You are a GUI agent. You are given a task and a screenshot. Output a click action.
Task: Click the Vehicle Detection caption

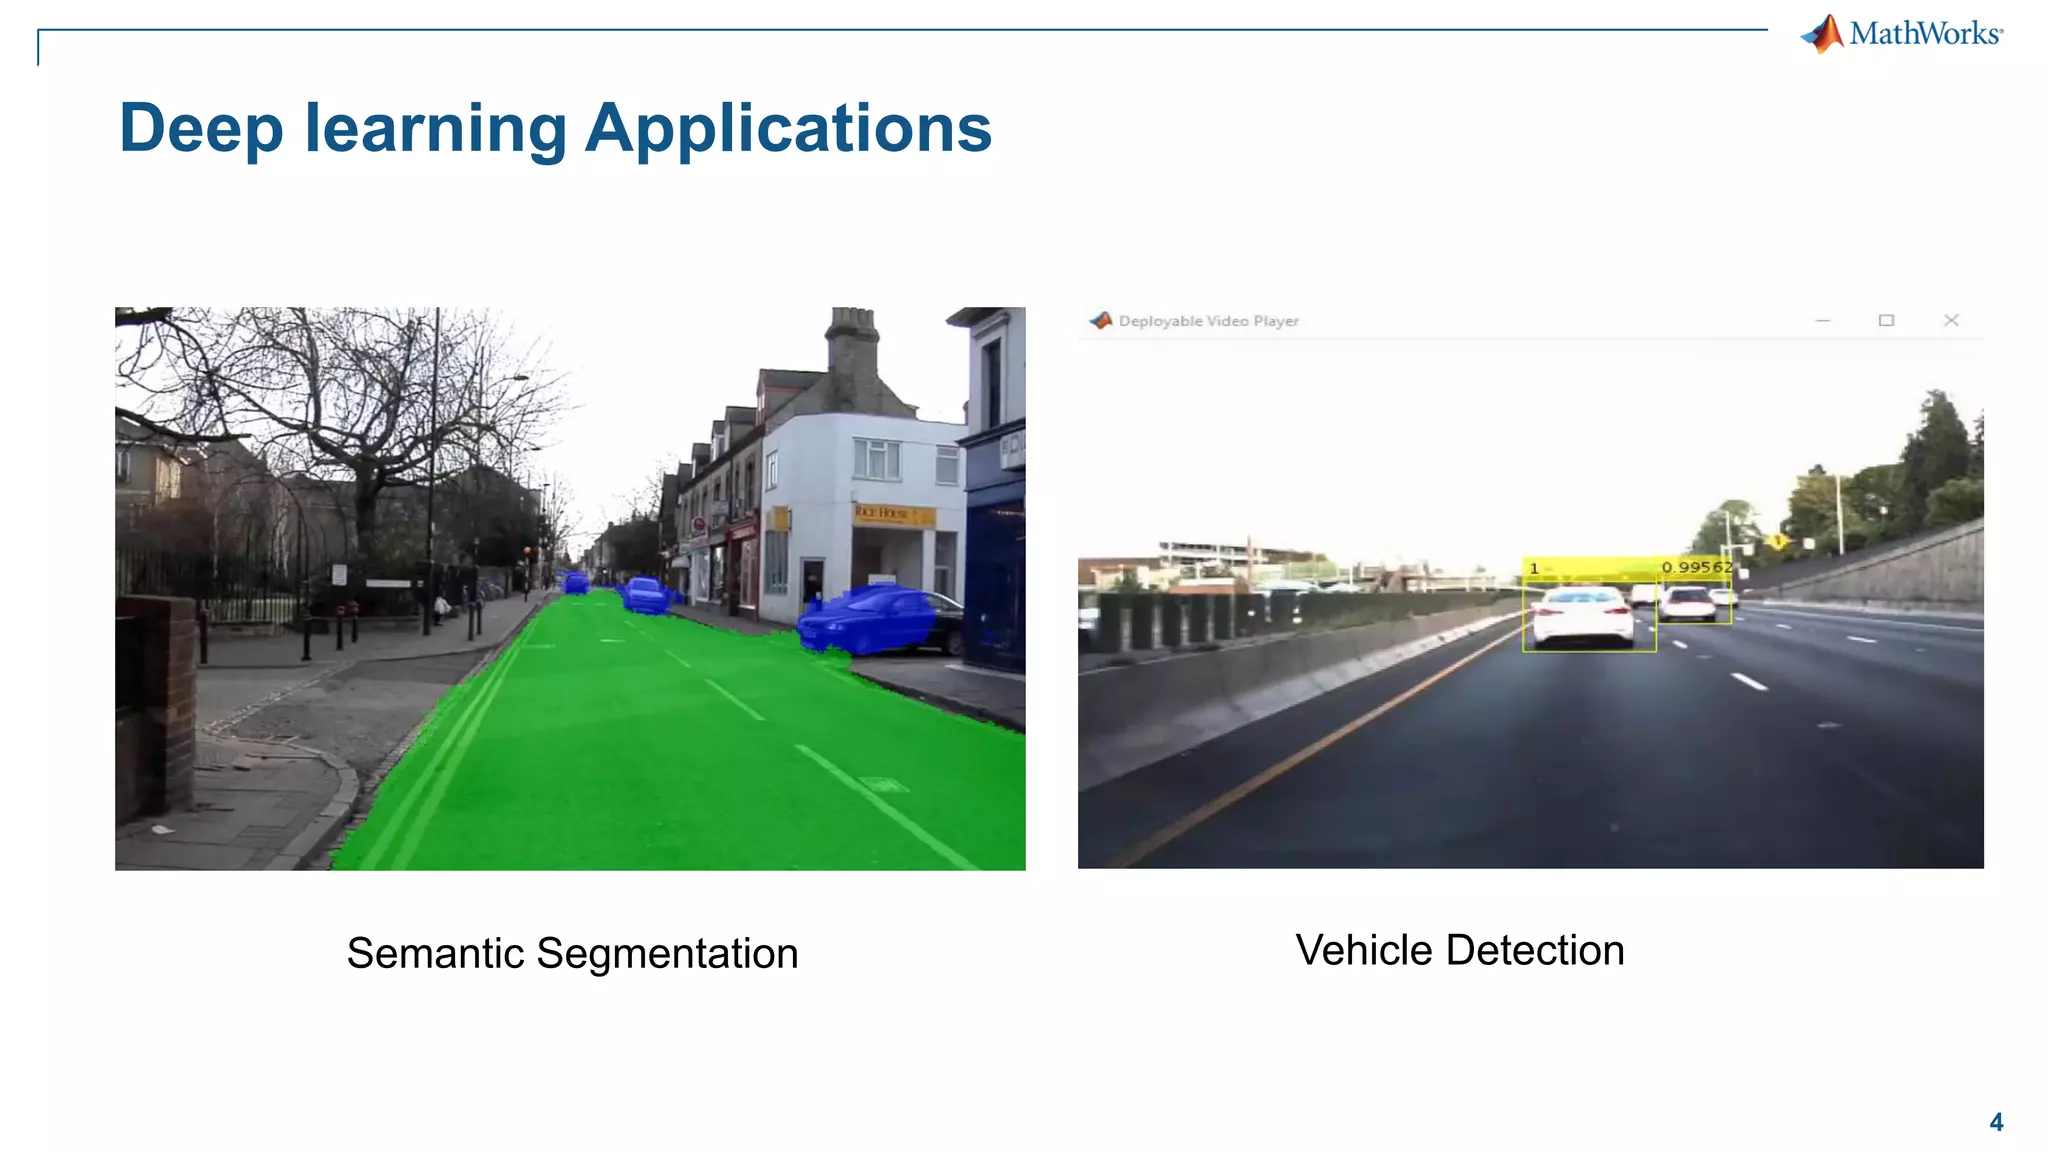click(1459, 950)
